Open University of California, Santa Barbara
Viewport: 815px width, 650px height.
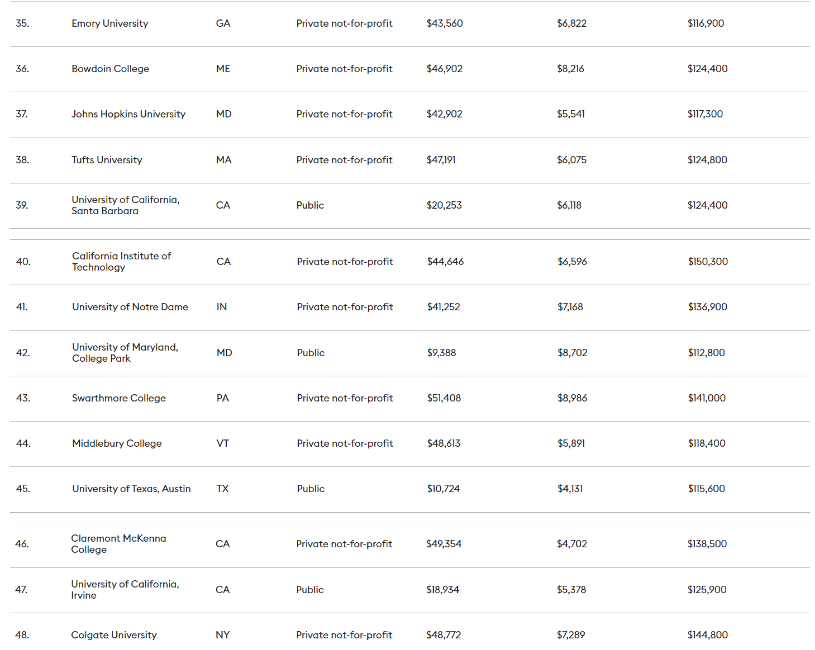pos(125,205)
